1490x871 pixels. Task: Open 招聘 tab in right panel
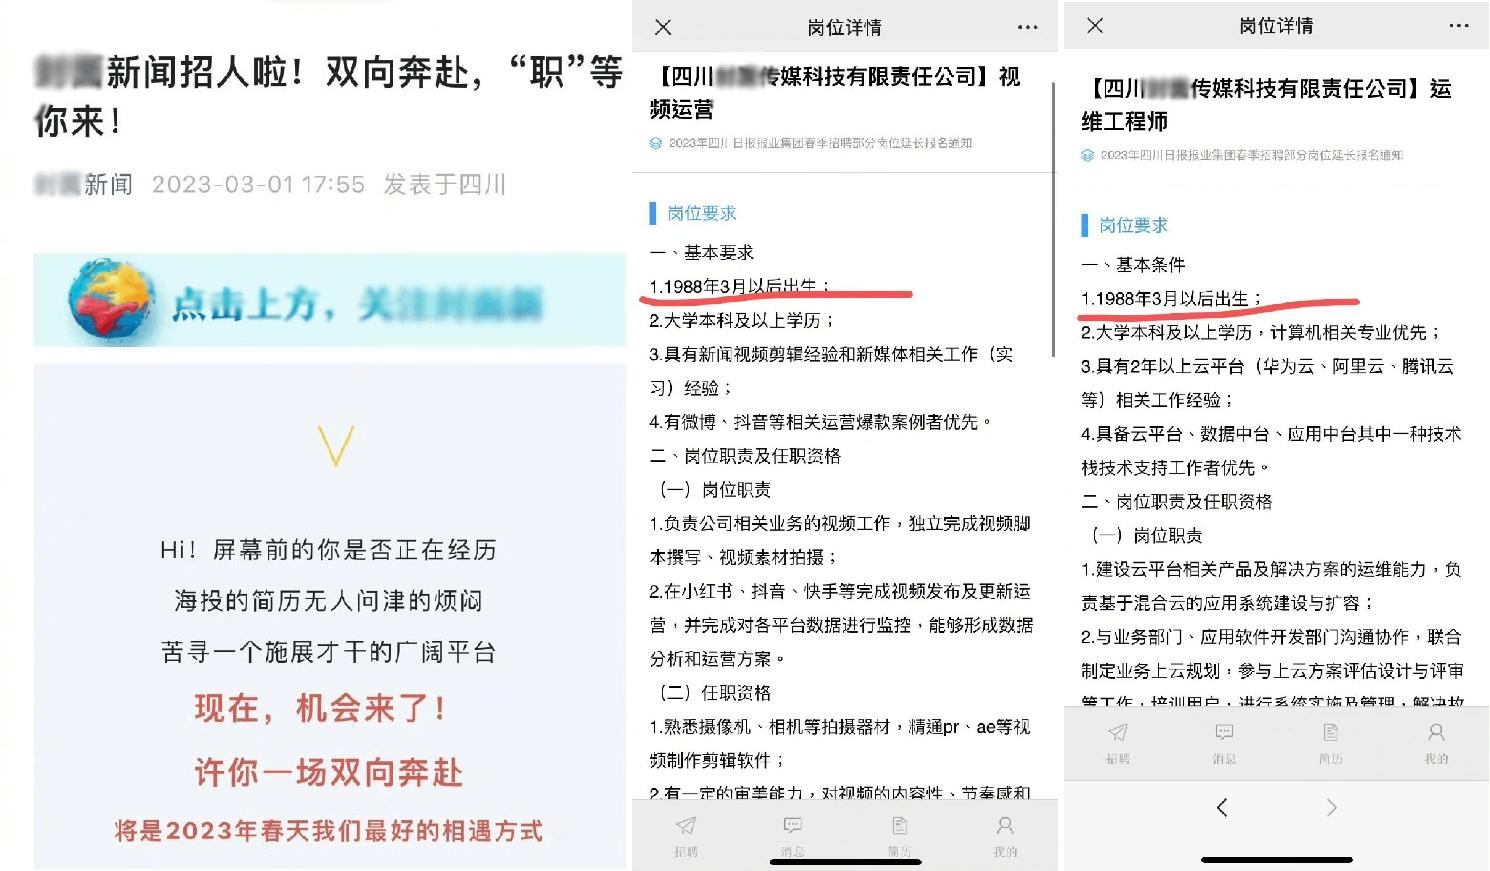coord(1118,743)
